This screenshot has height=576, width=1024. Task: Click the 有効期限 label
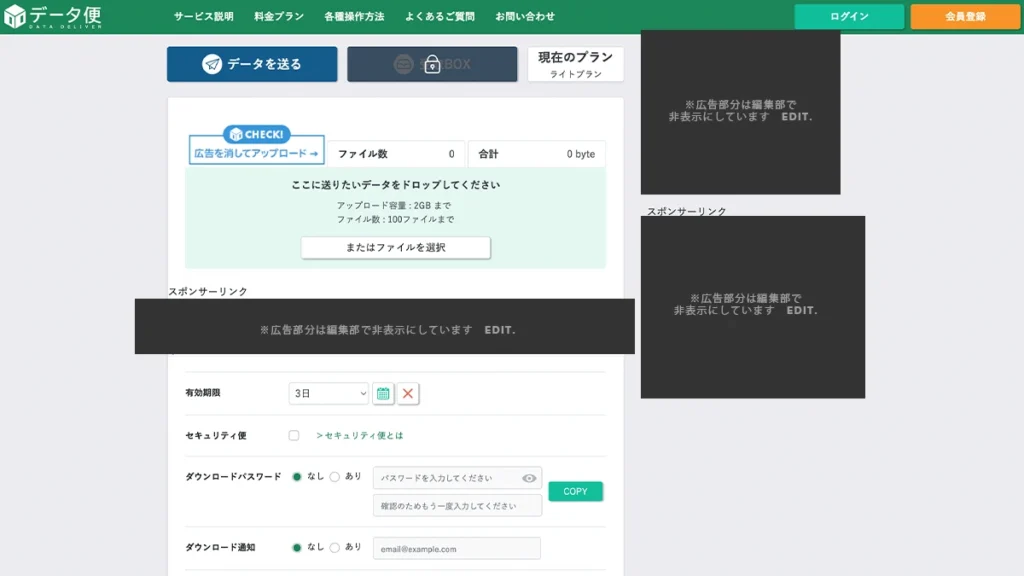click(x=203, y=393)
